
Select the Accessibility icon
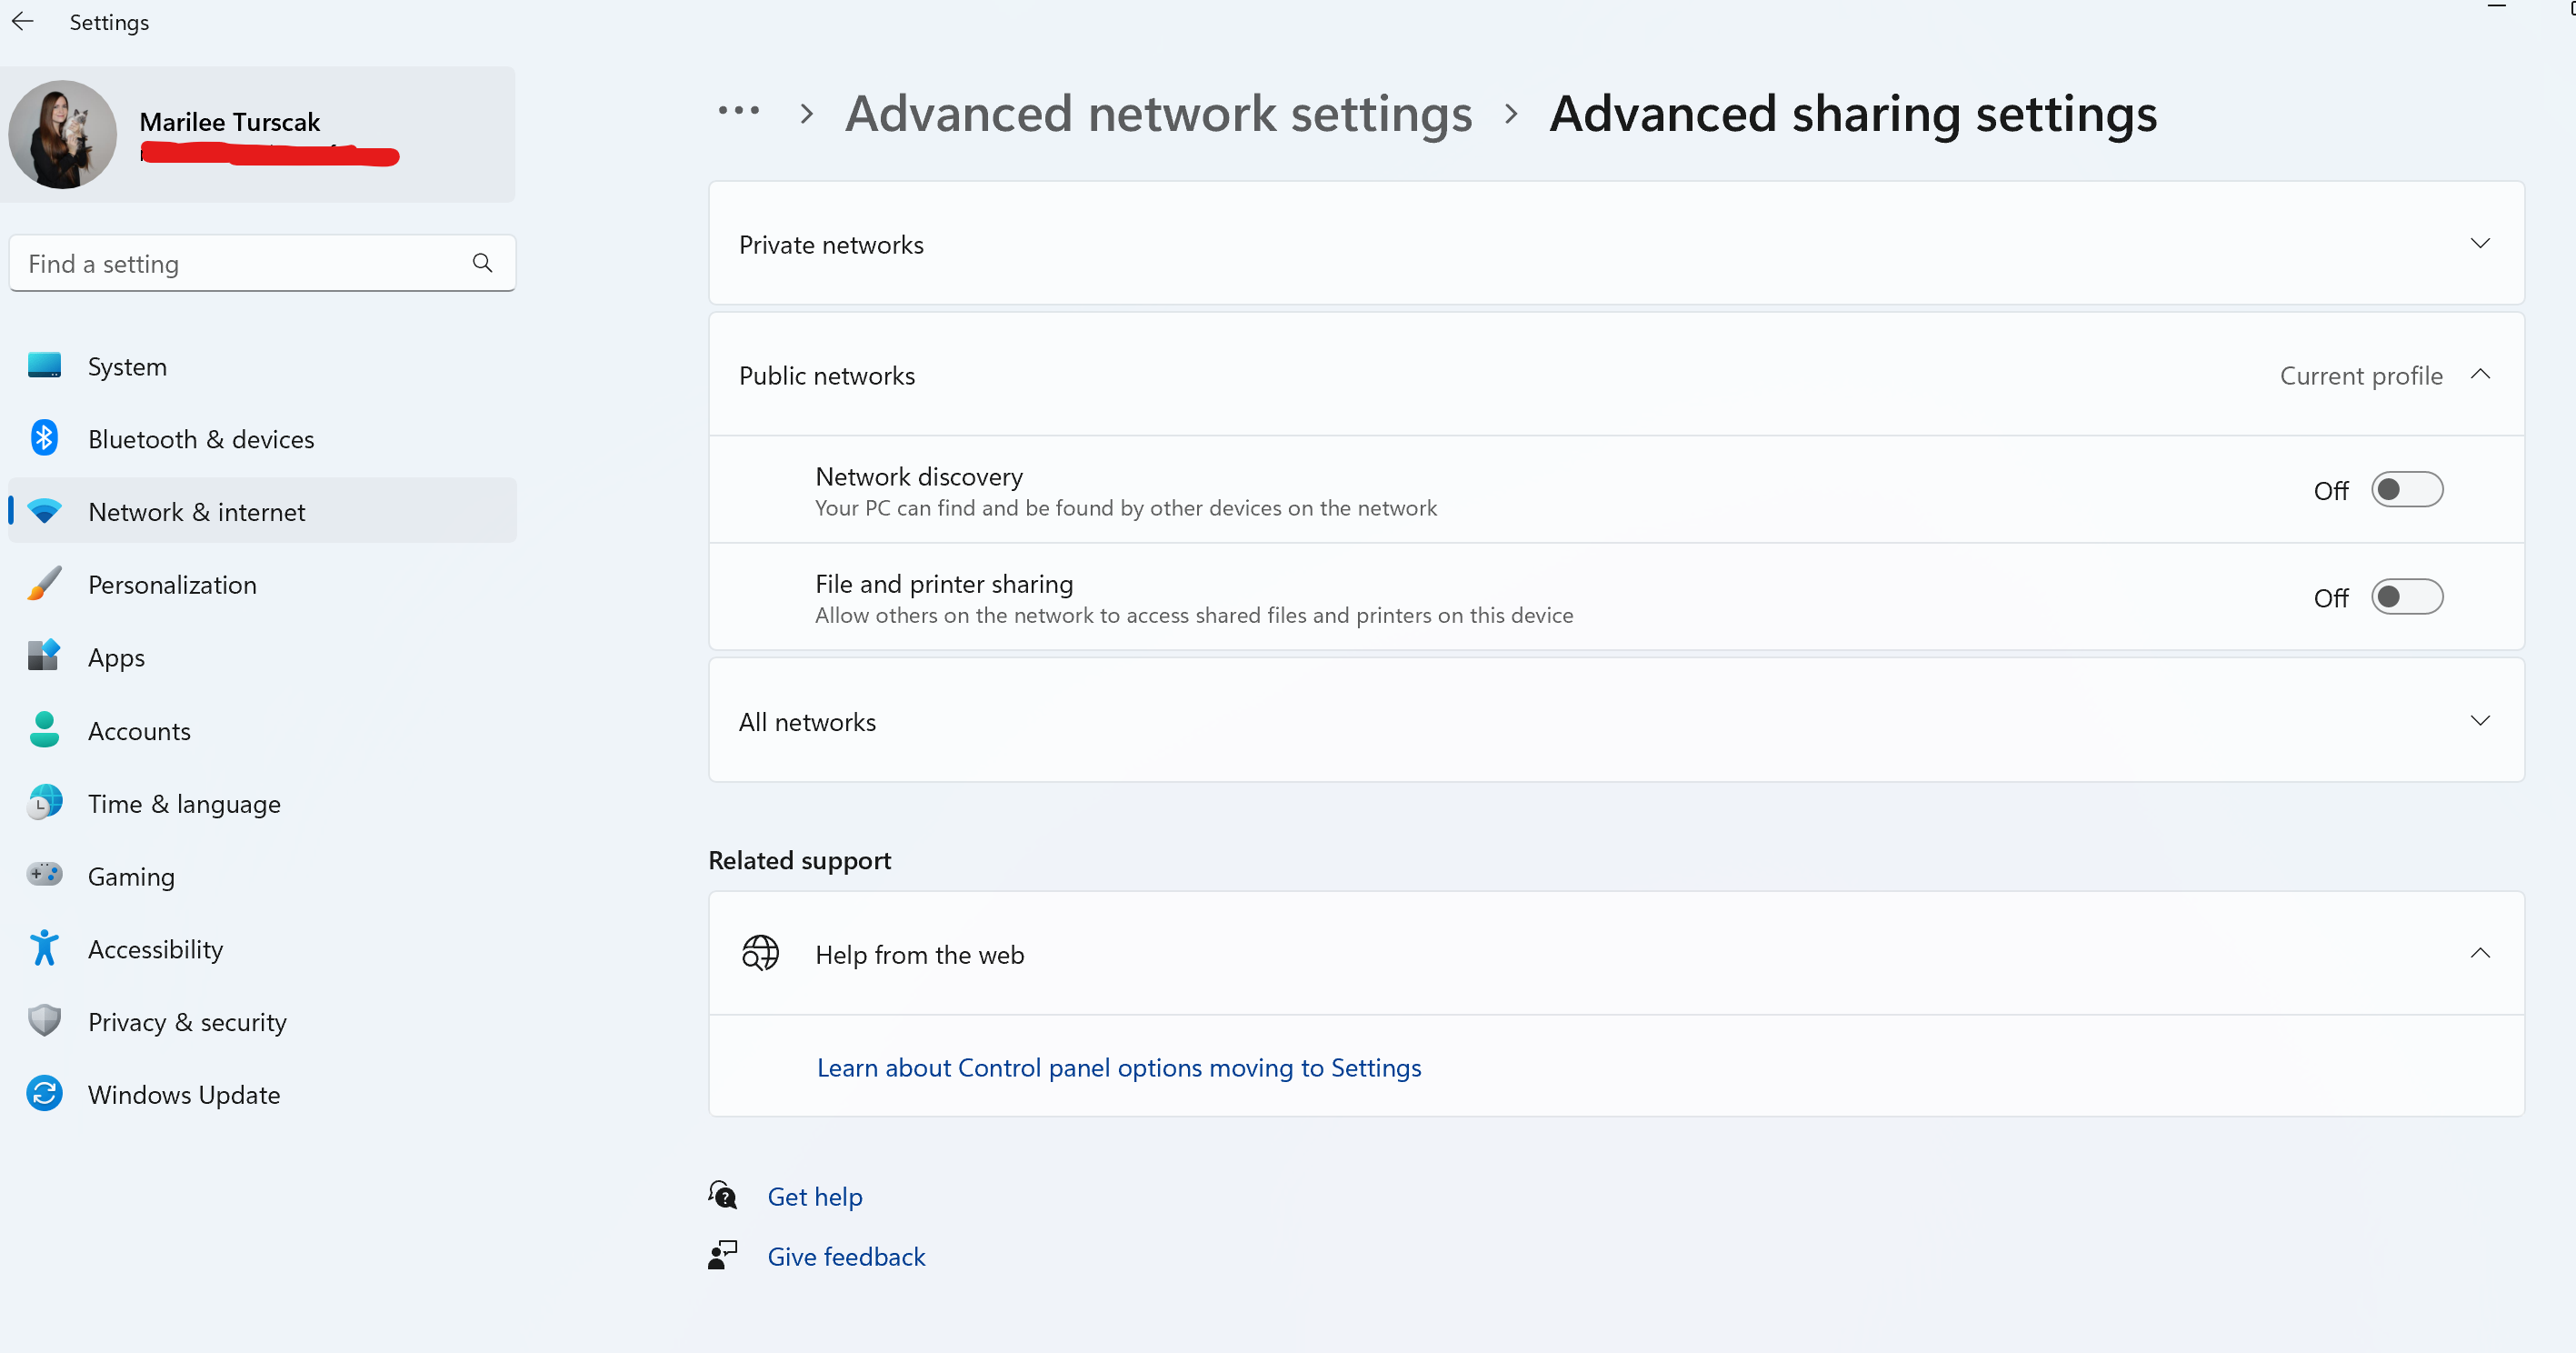tap(44, 948)
